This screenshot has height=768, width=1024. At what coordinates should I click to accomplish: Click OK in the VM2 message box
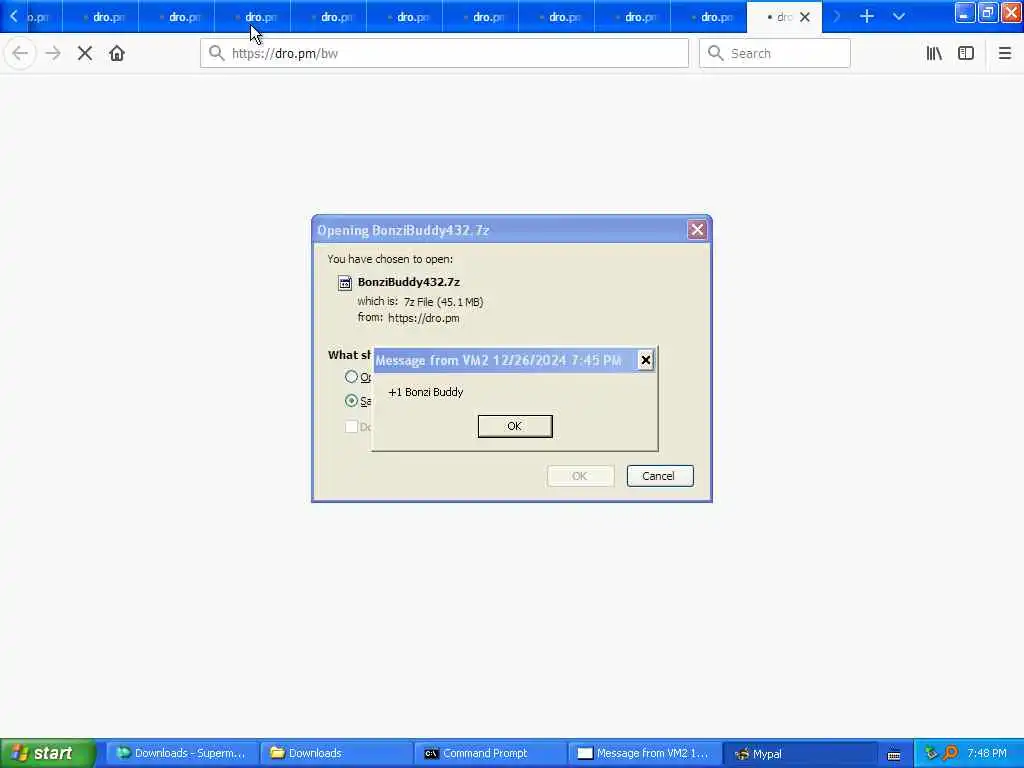click(515, 426)
